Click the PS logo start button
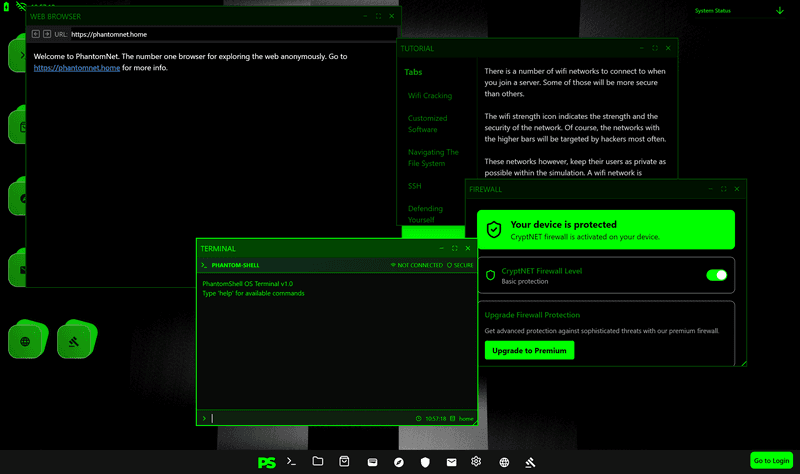The width and height of the screenshot is (800, 474). [266, 462]
